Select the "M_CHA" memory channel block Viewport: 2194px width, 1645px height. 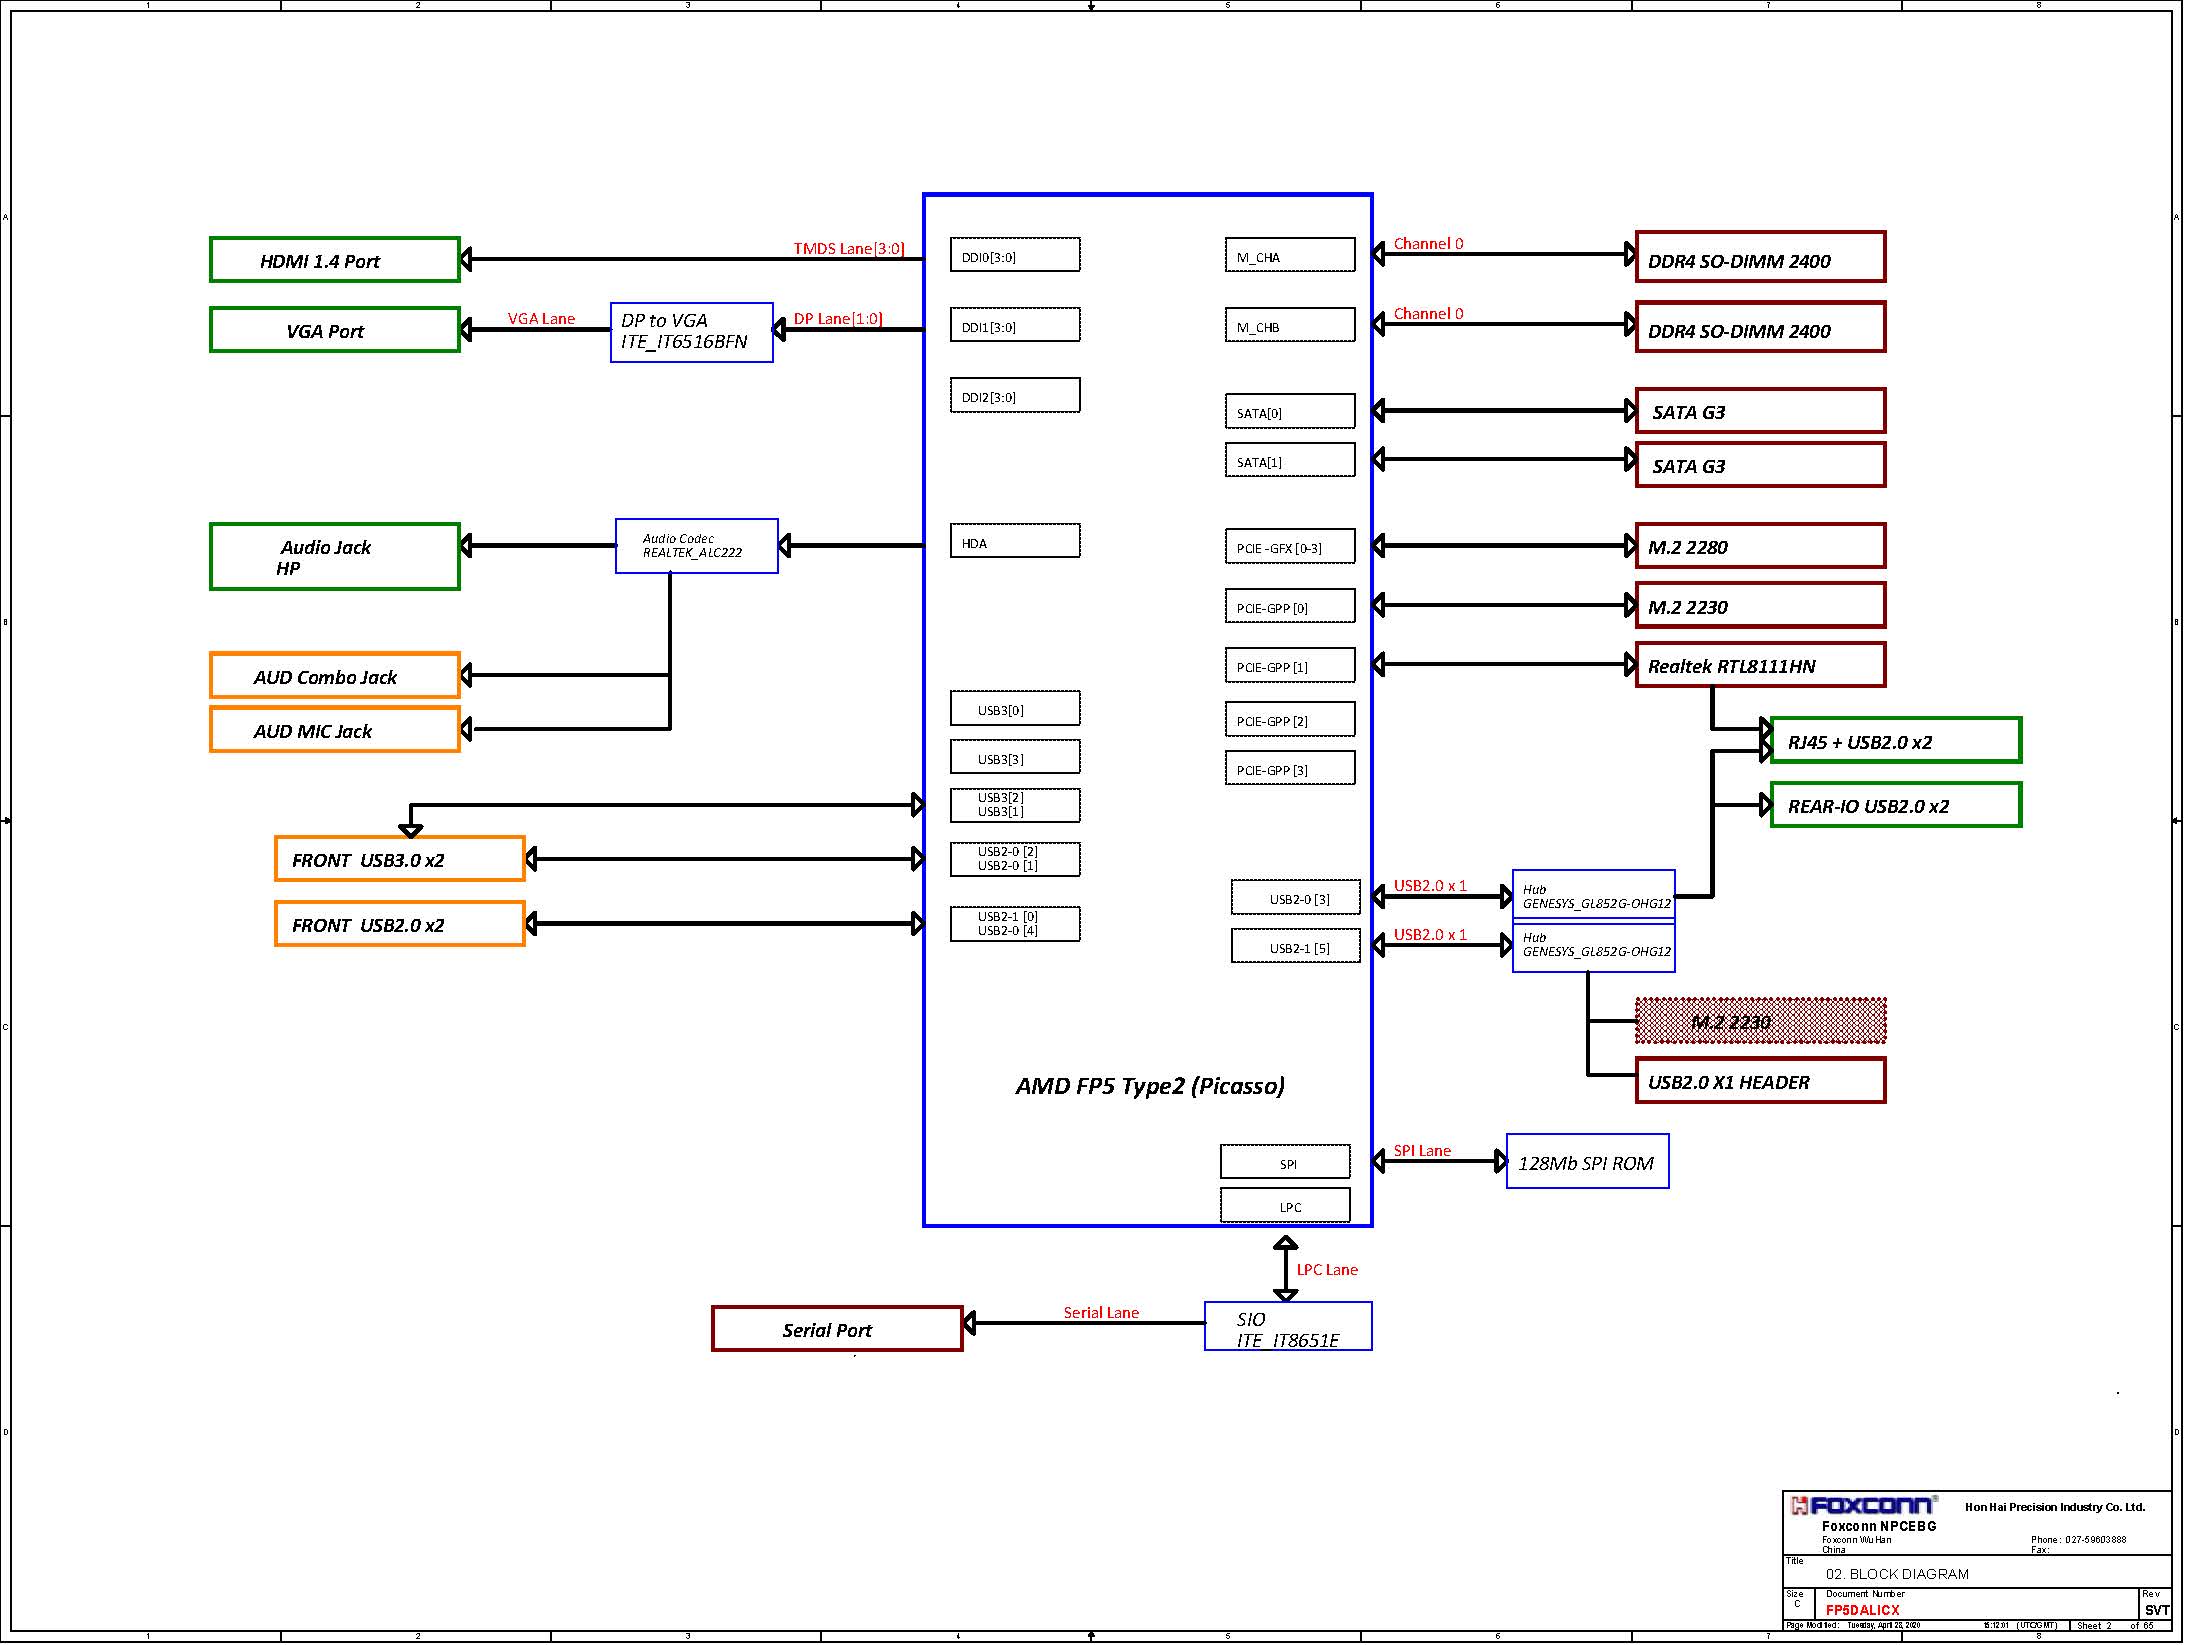click(x=1290, y=255)
